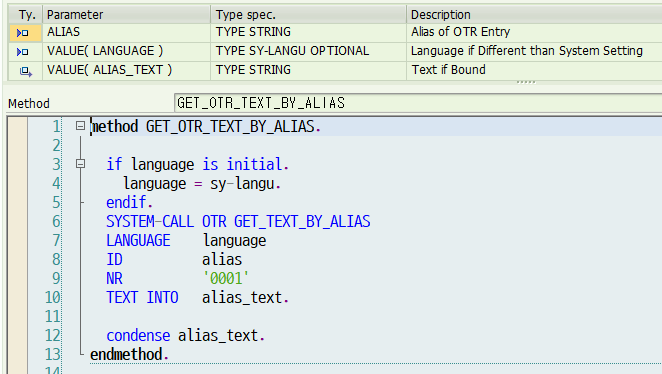Click the '0001' literal in the NR line

pyautogui.click(x=225, y=279)
